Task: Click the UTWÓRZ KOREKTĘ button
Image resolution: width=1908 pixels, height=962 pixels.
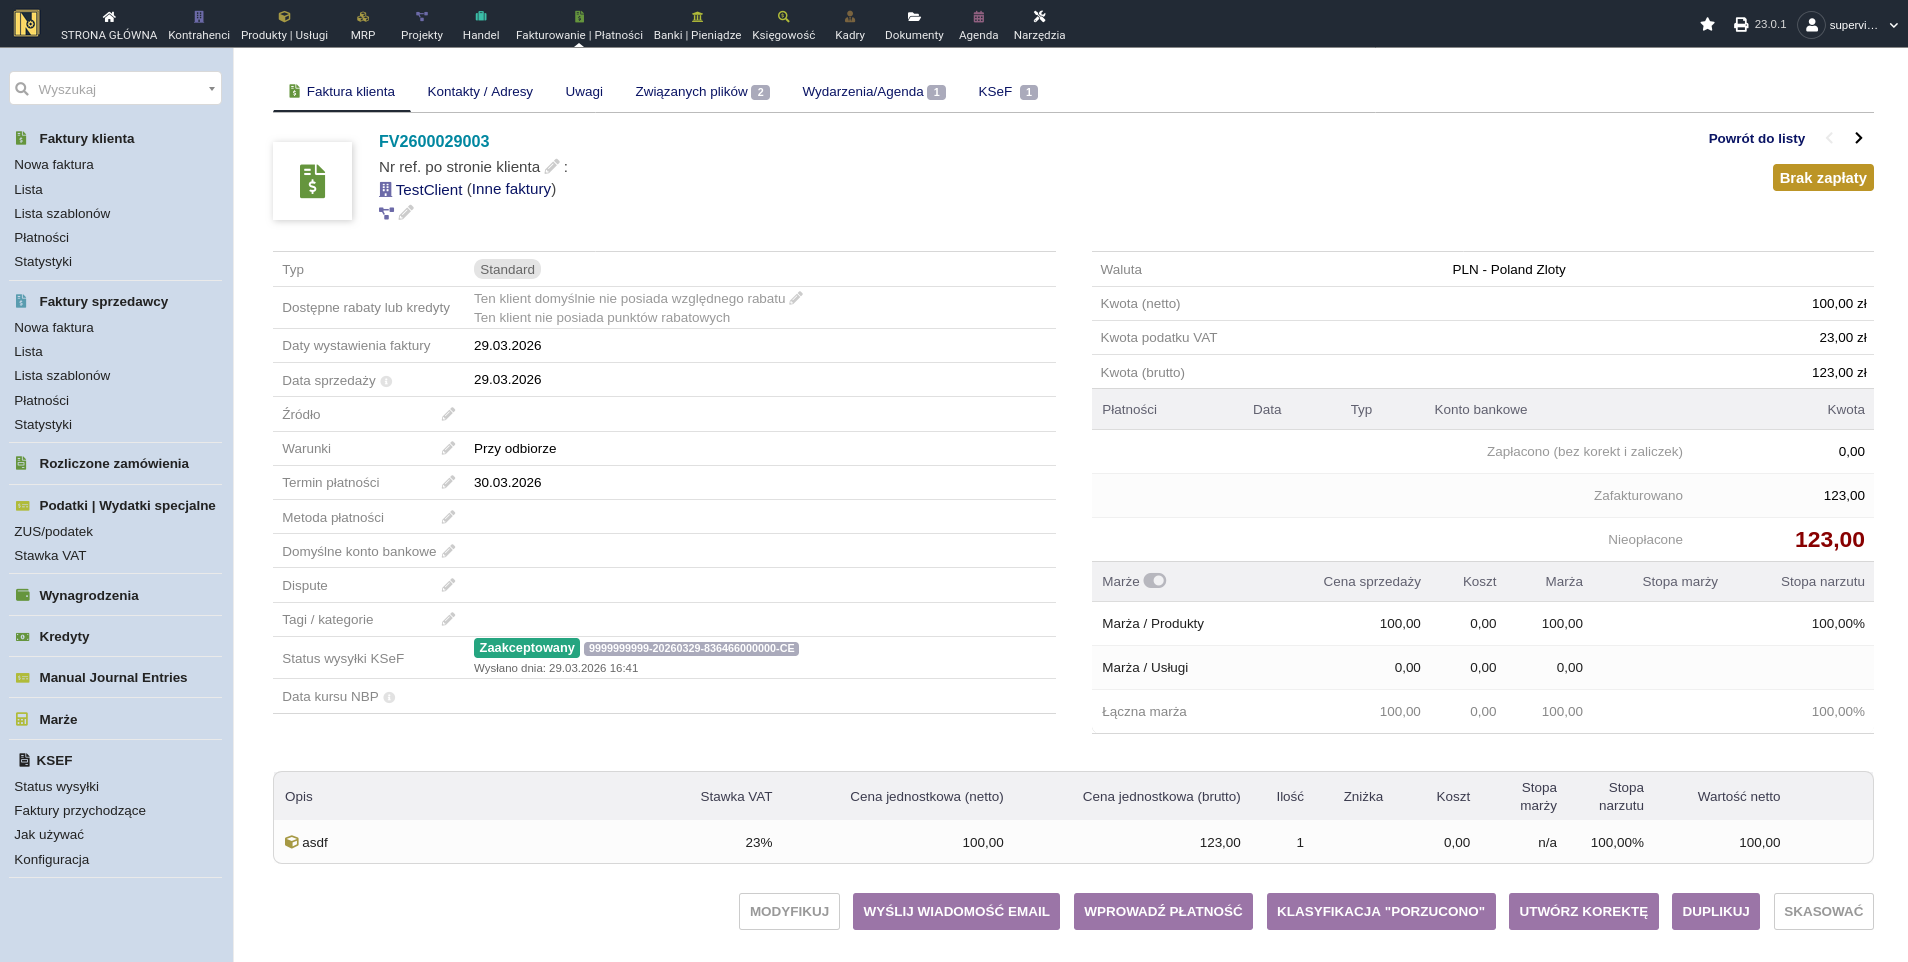Action: (x=1583, y=911)
